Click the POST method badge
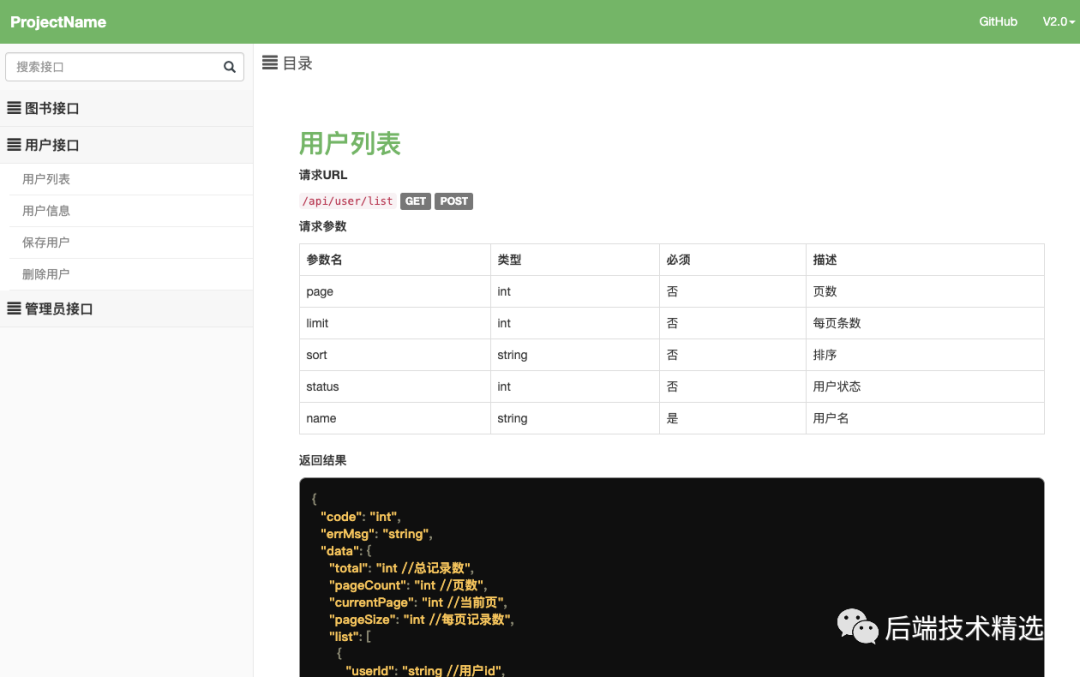The width and height of the screenshot is (1080, 677). tap(454, 201)
